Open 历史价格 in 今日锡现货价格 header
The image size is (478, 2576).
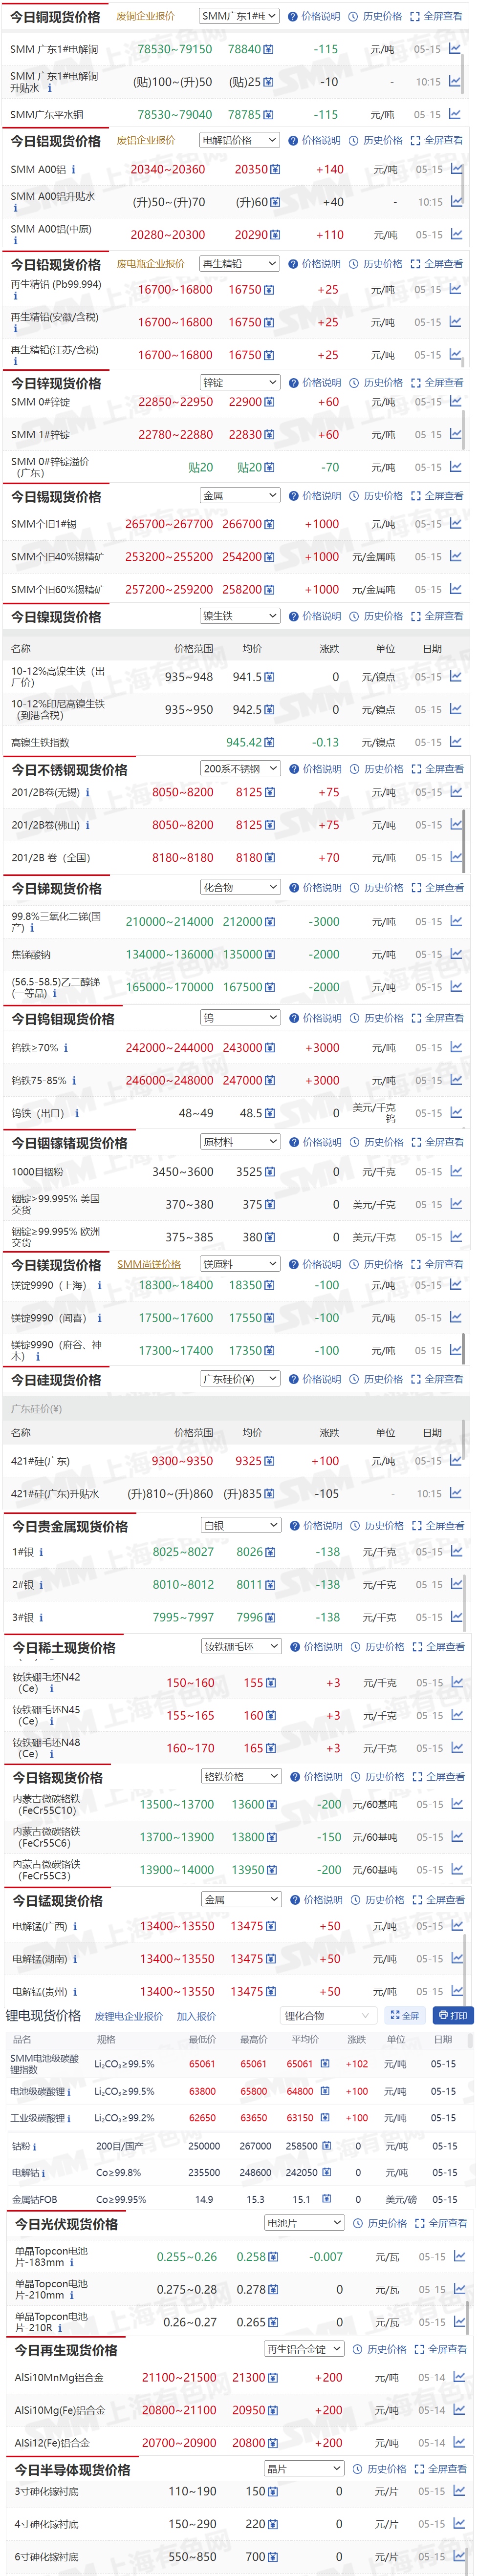coord(377,496)
